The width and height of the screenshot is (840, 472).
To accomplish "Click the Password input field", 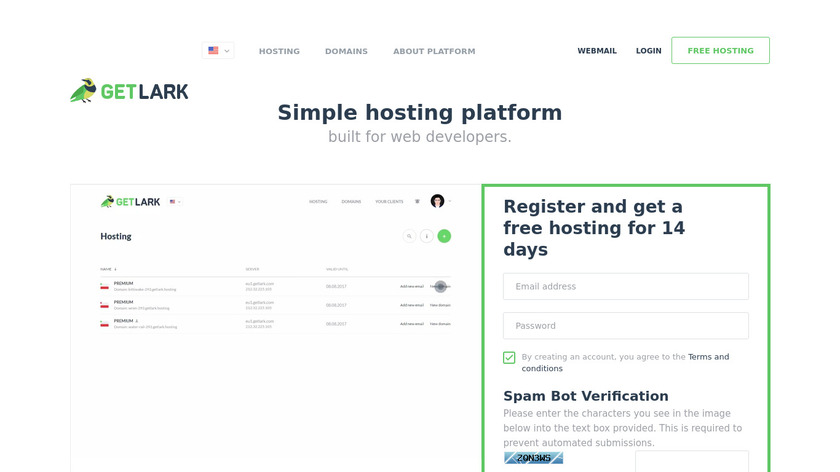I will [x=626, y=326].
